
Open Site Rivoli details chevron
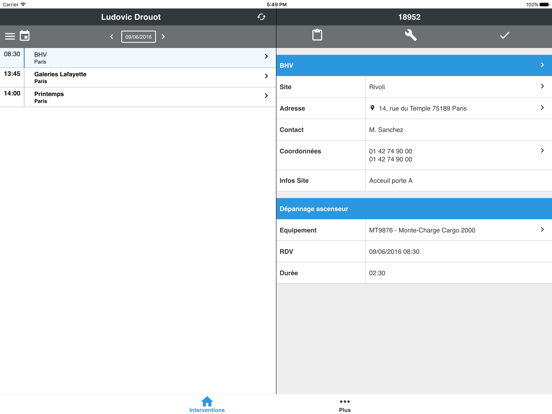pos(542,86)
